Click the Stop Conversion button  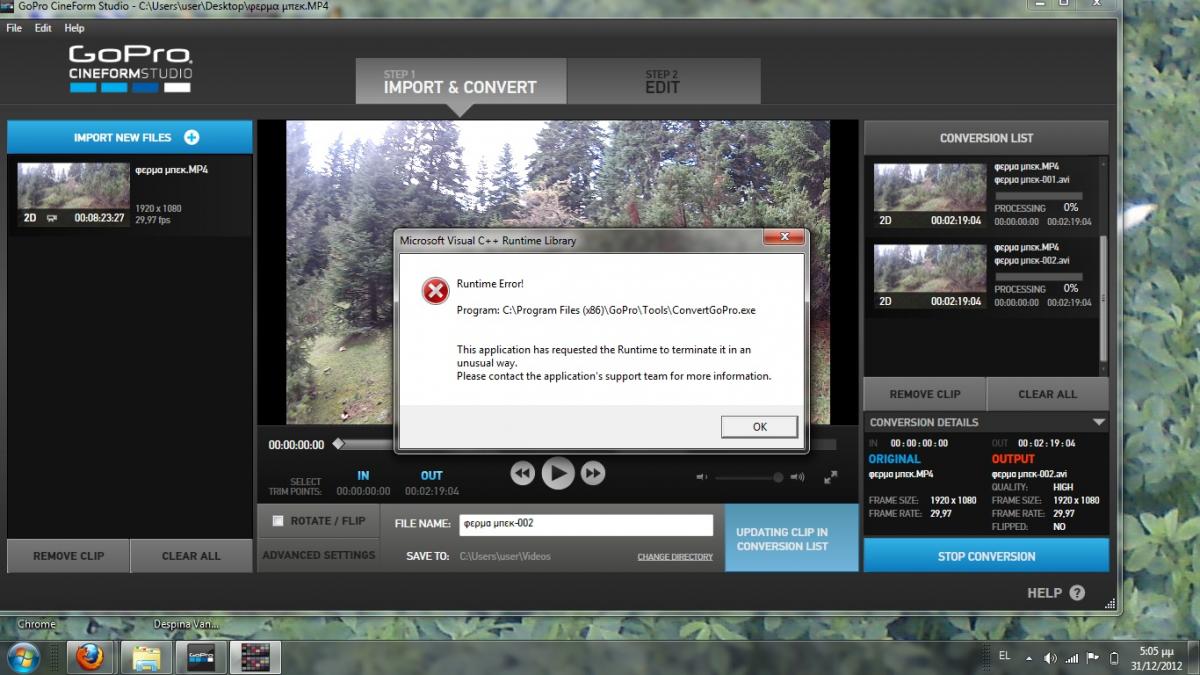(x=986, y=556)
